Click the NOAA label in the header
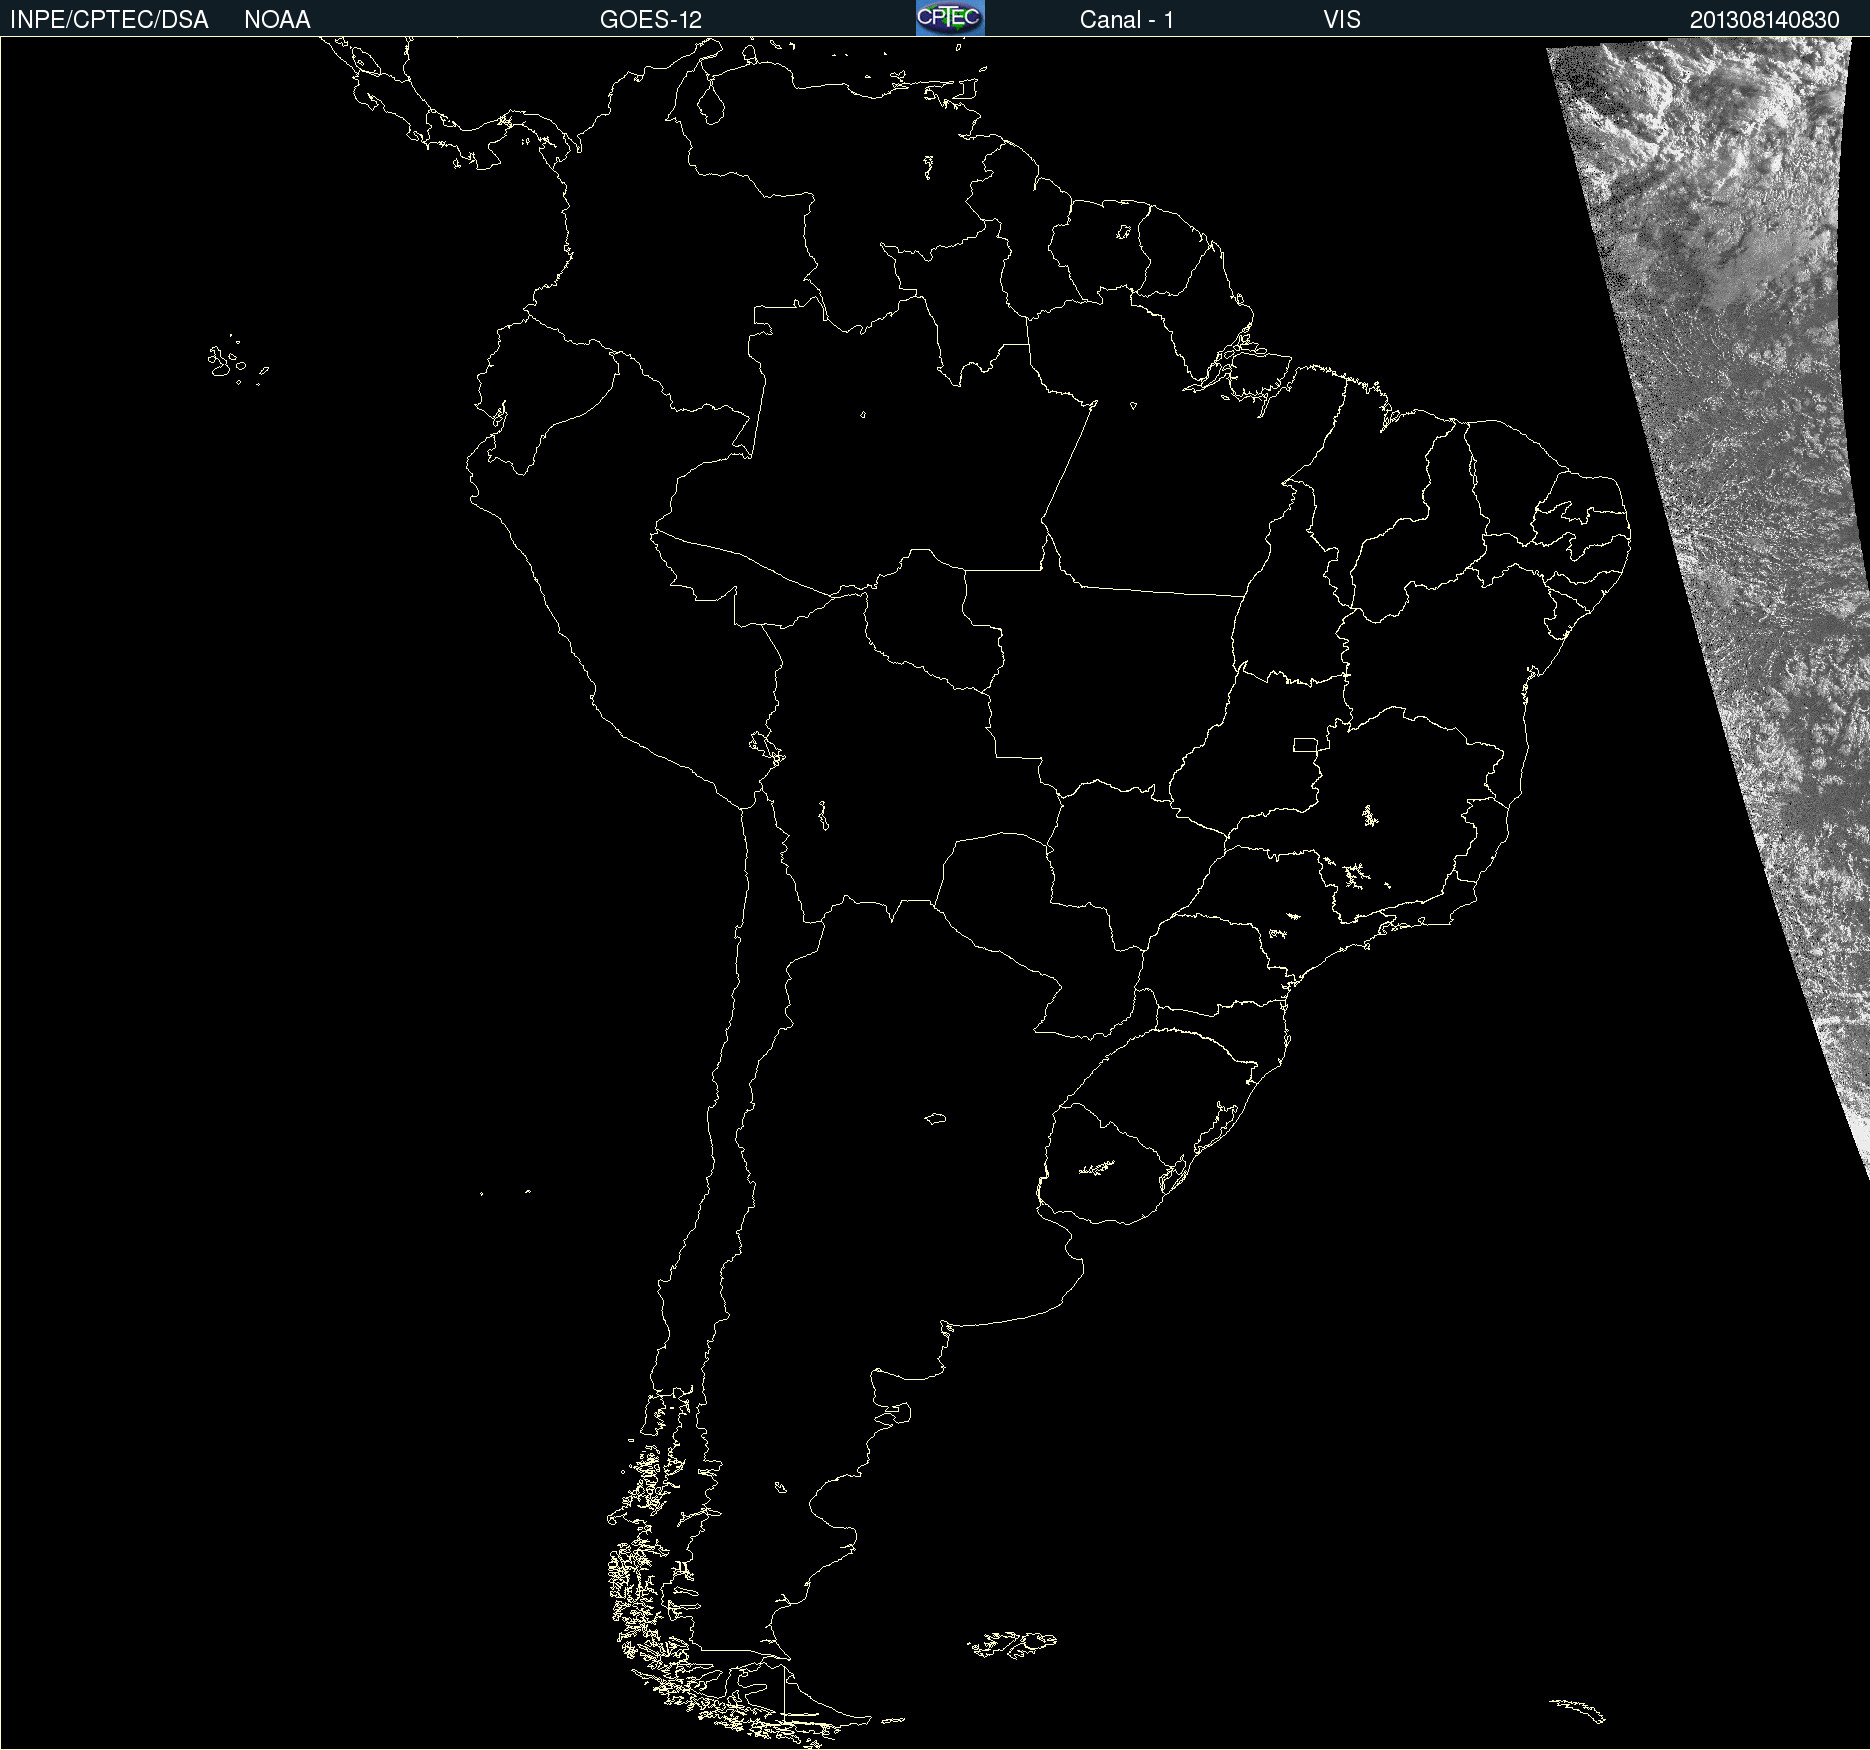The image size is (1870, 1750). (277, 20)
